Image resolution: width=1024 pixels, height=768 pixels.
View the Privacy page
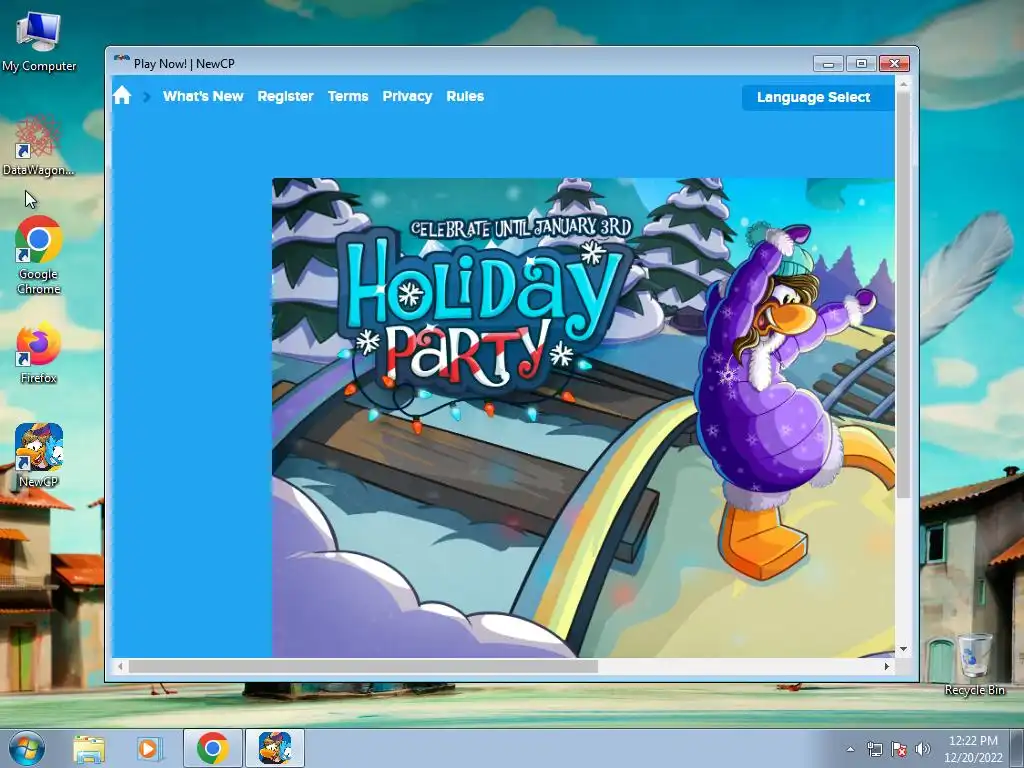click(x=408, y=96)
